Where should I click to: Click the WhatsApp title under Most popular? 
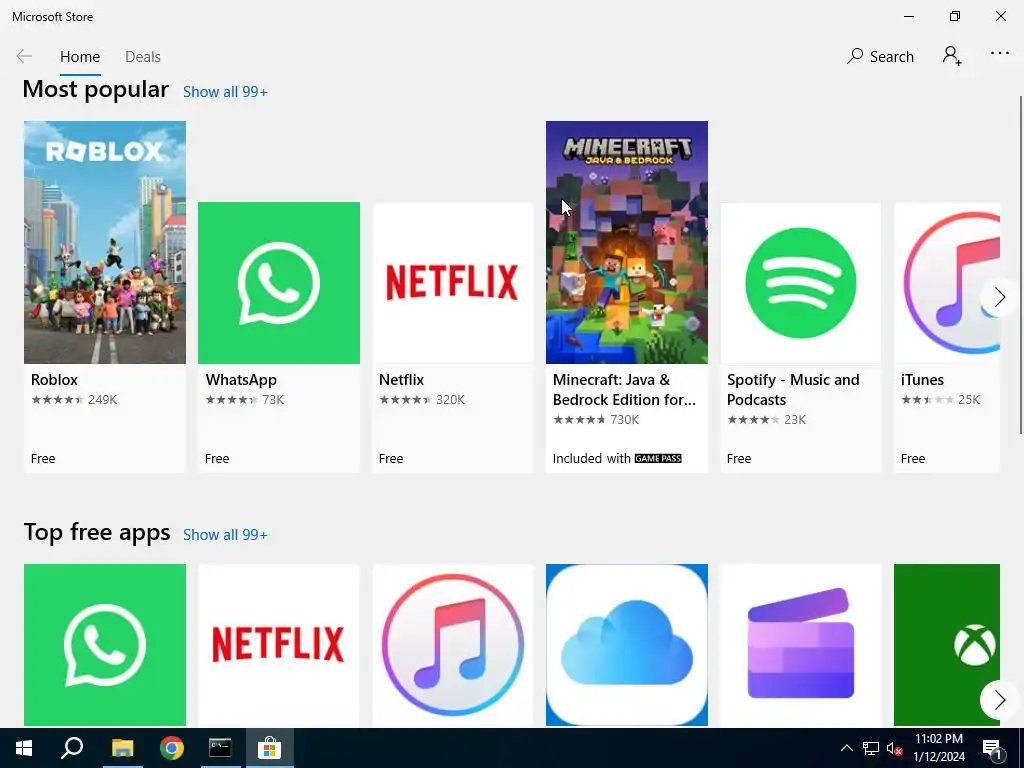coord(241,380)
